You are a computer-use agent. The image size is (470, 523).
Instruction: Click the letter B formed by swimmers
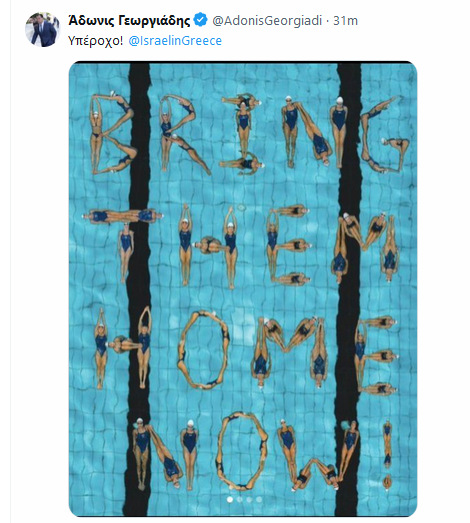(x=113, y=133)
